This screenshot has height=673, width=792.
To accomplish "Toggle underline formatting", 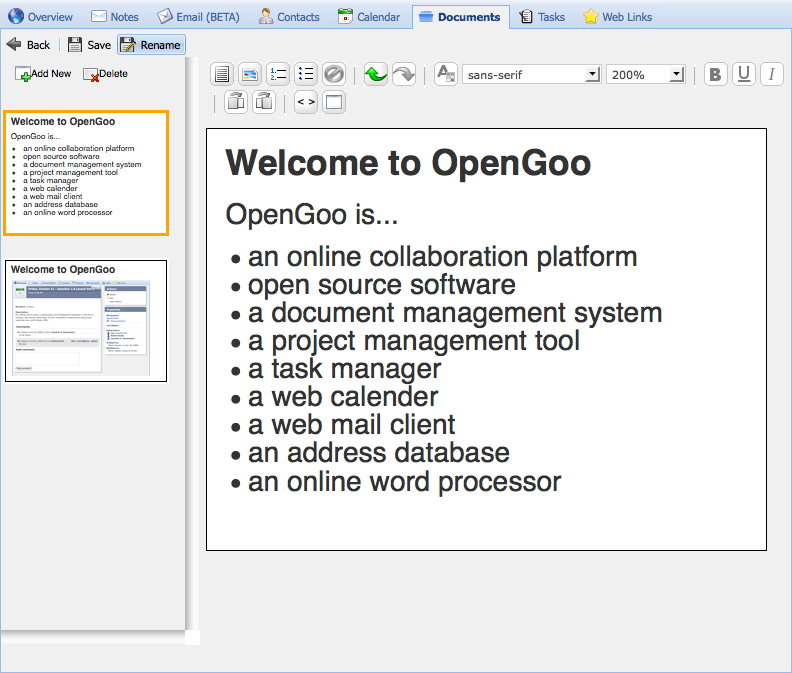I will point(744,74).
